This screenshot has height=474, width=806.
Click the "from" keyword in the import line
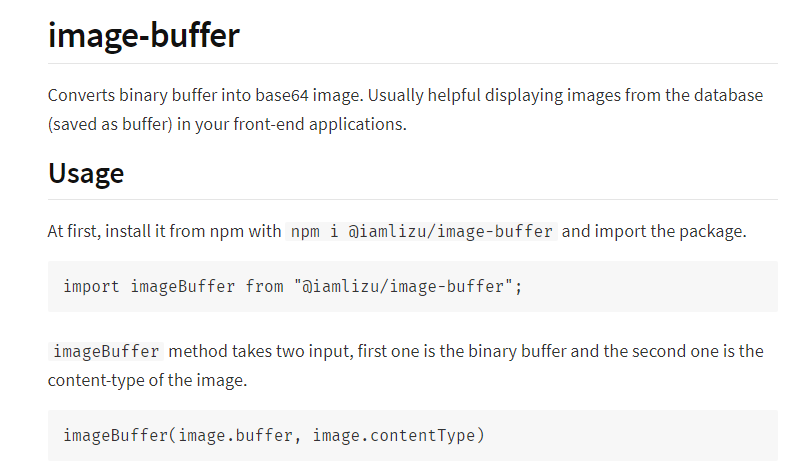(x=264, y=287)
